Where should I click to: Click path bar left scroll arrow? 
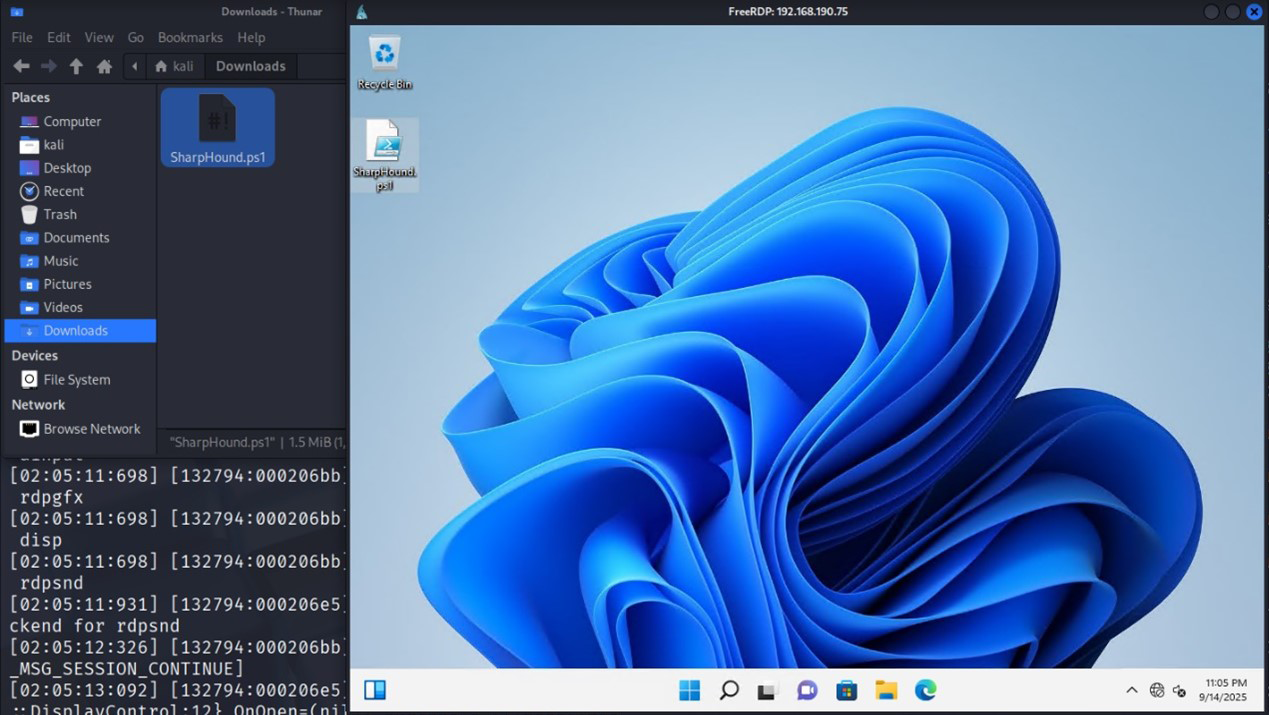point(134,66)
